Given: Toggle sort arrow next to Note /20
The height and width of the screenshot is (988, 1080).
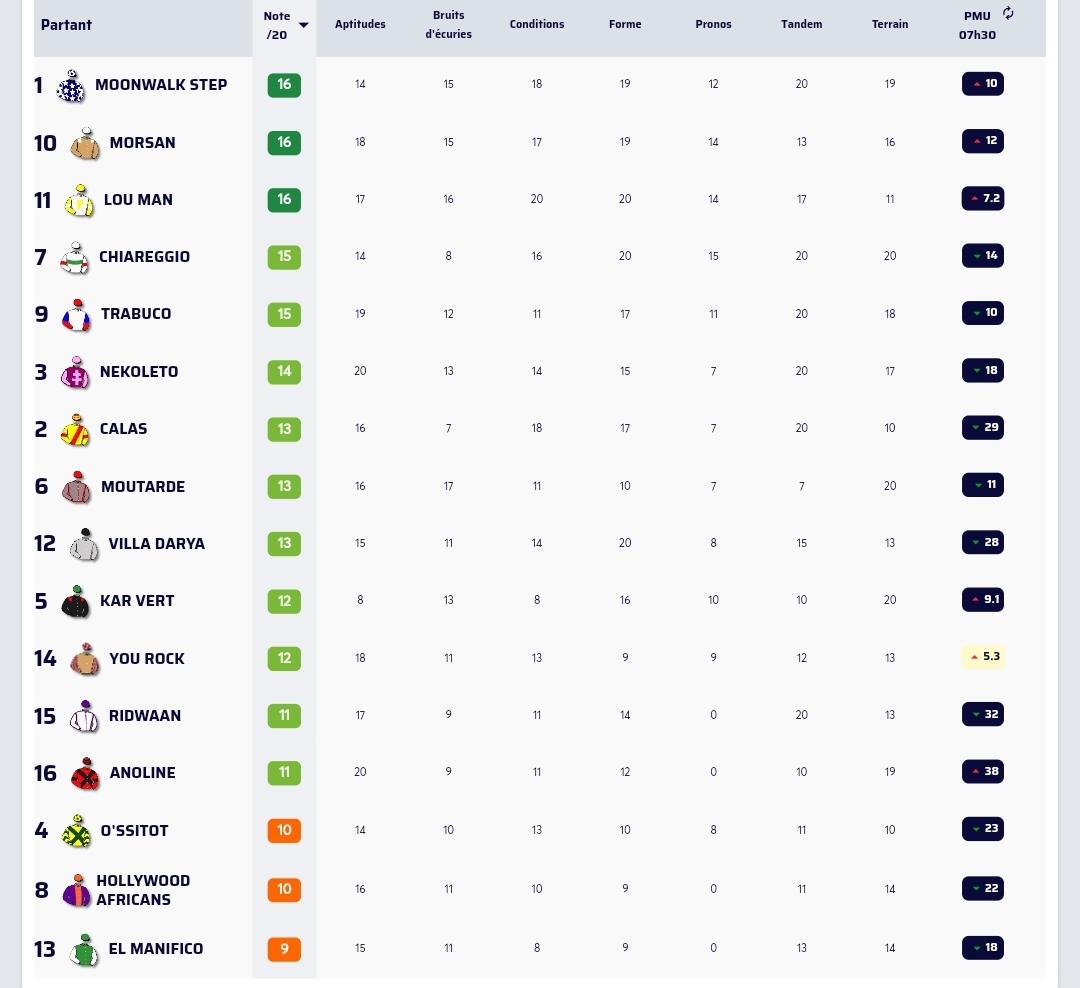Looking at the screenshot, I should click(x=303, y=25).
